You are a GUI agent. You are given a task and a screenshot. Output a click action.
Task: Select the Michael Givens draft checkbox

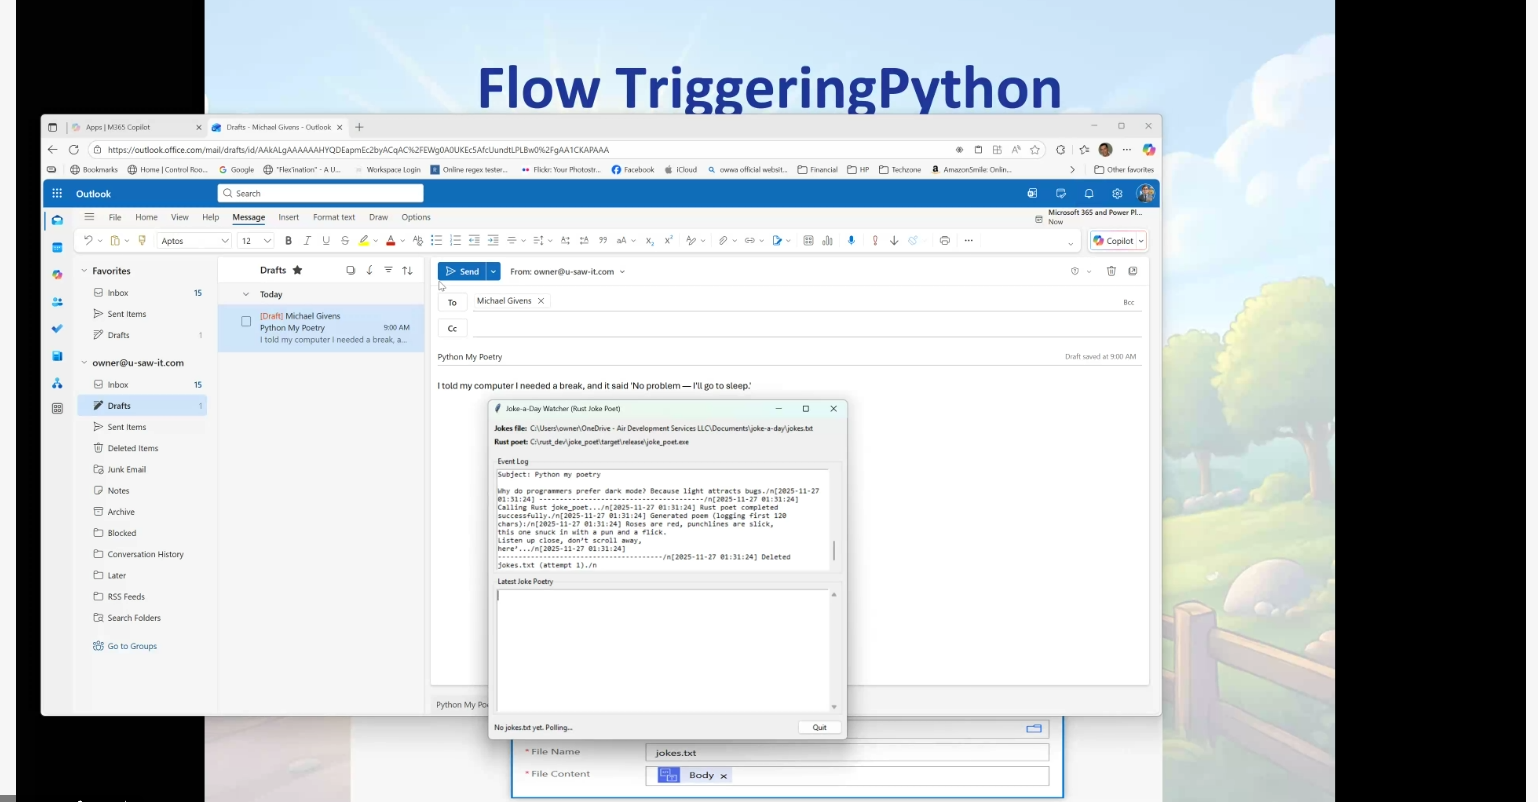coord(246,321)
